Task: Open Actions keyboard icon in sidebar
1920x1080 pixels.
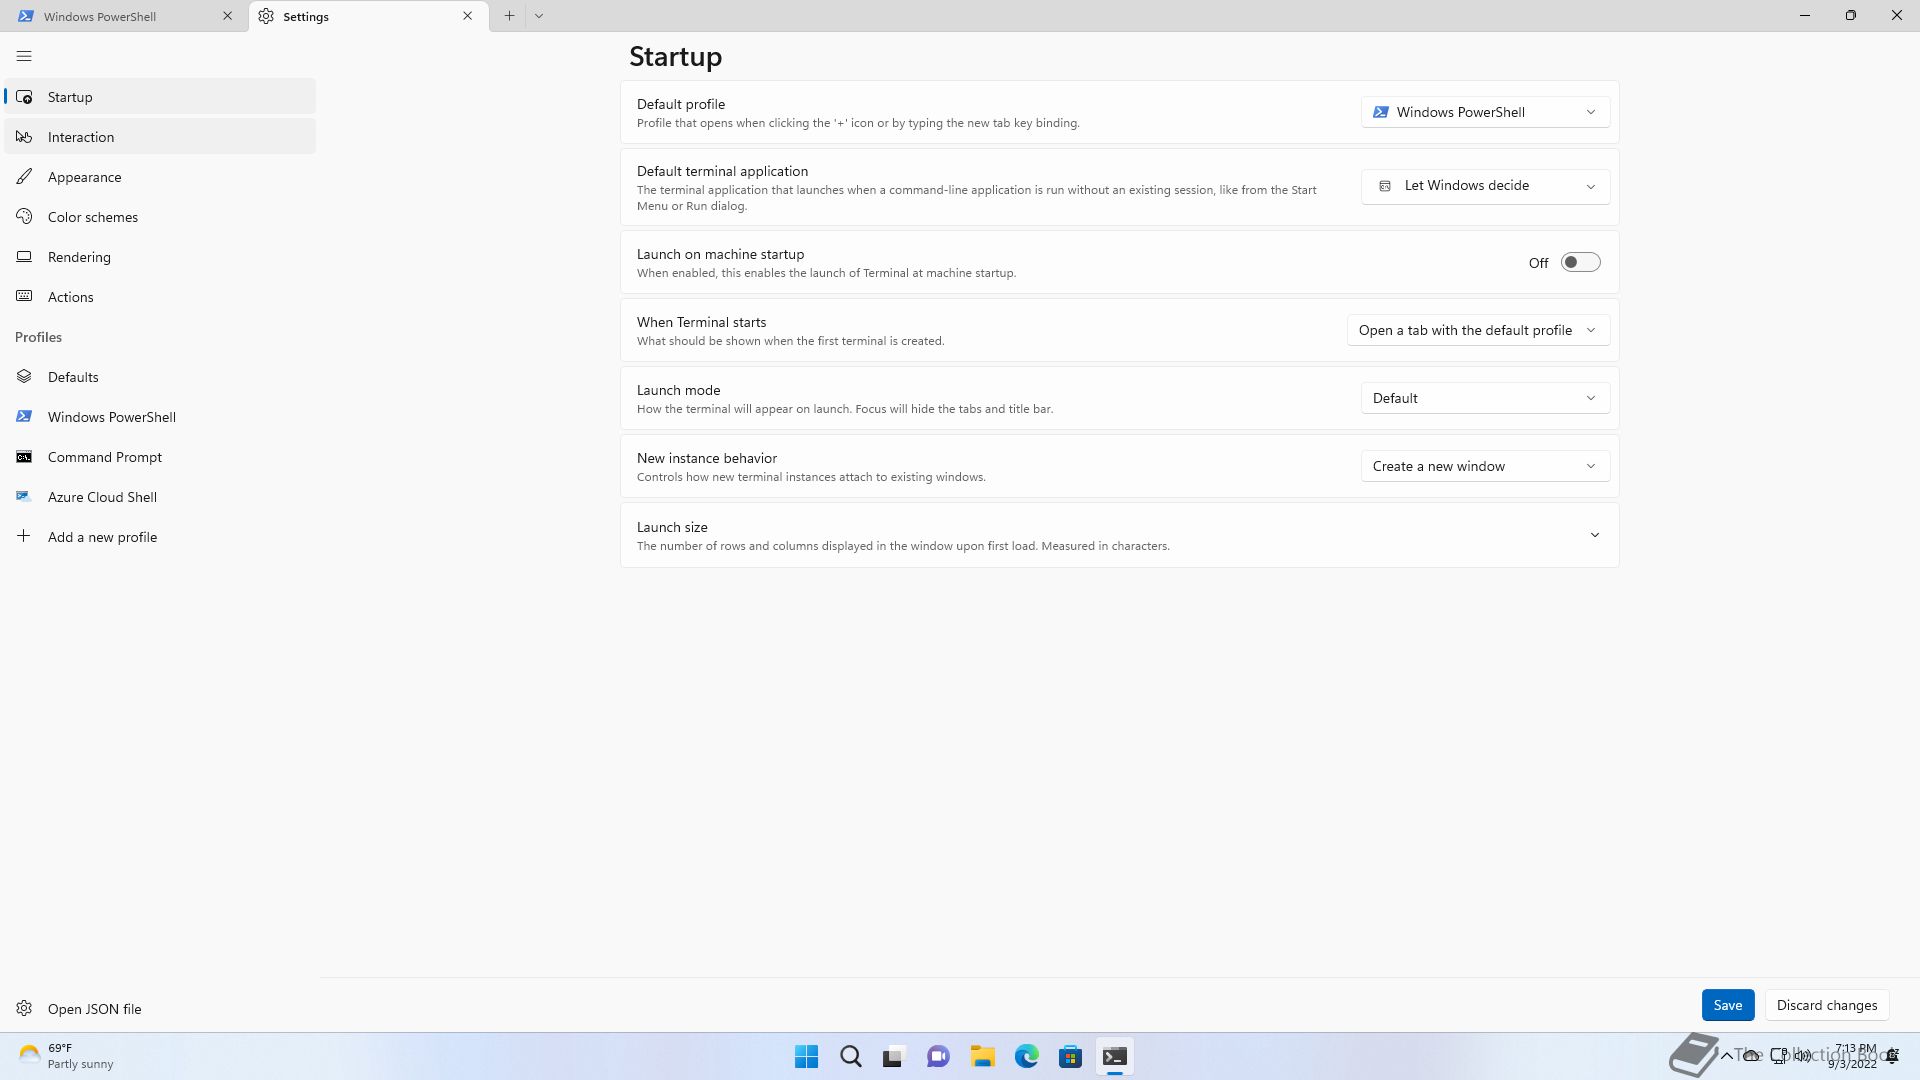Action: [x=24, y=297]
